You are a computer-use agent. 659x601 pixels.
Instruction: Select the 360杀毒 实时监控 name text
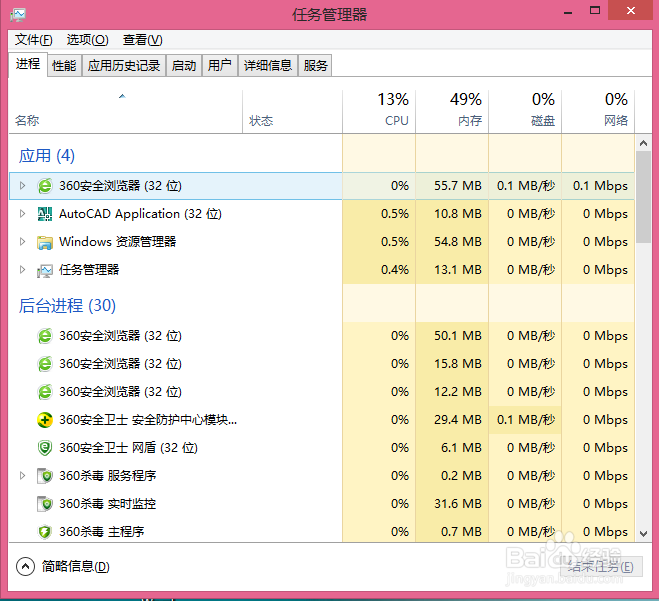coord(108,503)
